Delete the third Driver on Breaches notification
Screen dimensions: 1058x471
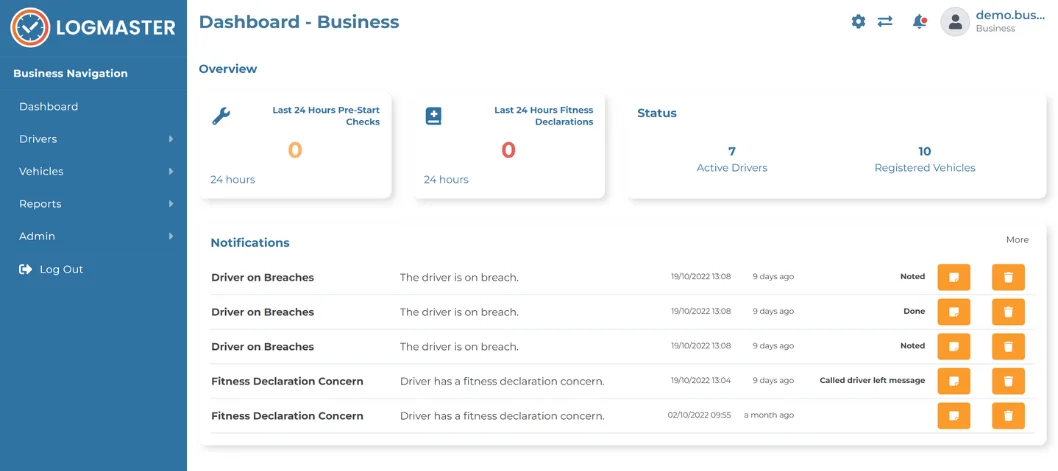pyautogui.click(x=1008, y=346)
